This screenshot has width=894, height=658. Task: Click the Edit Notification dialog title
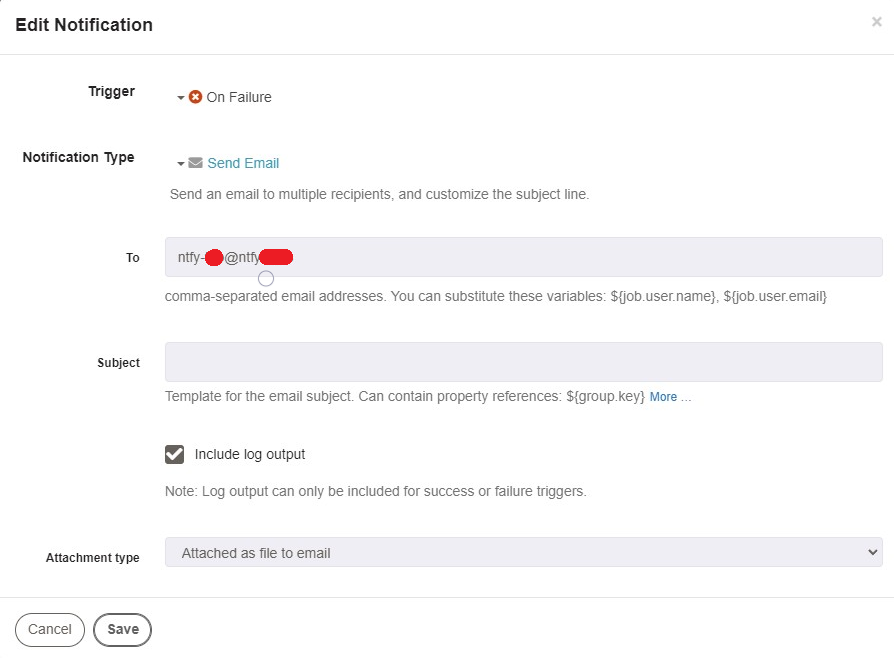pyautogui.click(x=84, y=25)
